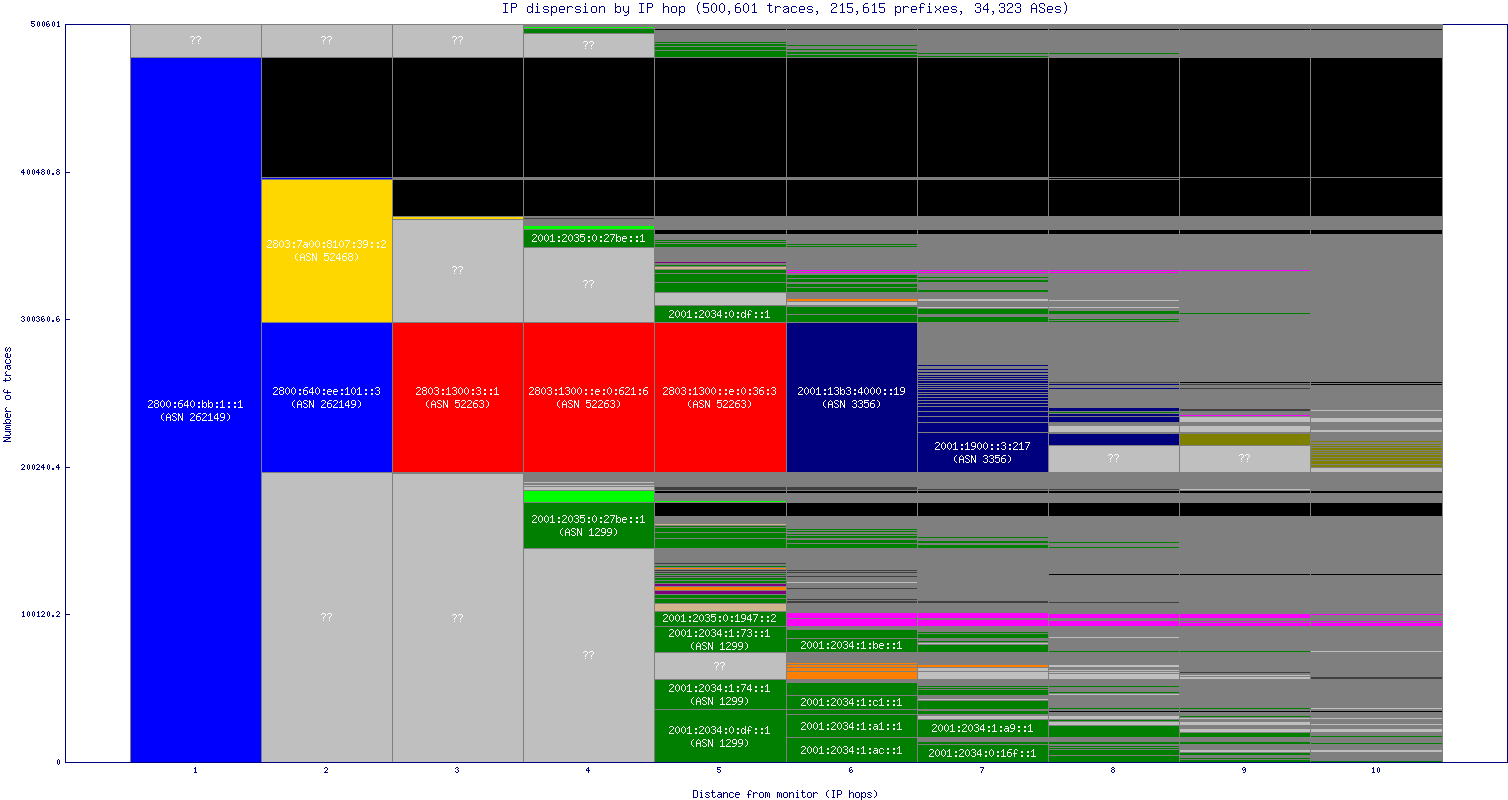Click x-axis tick label 4
1508x800 pixels.
589,771
